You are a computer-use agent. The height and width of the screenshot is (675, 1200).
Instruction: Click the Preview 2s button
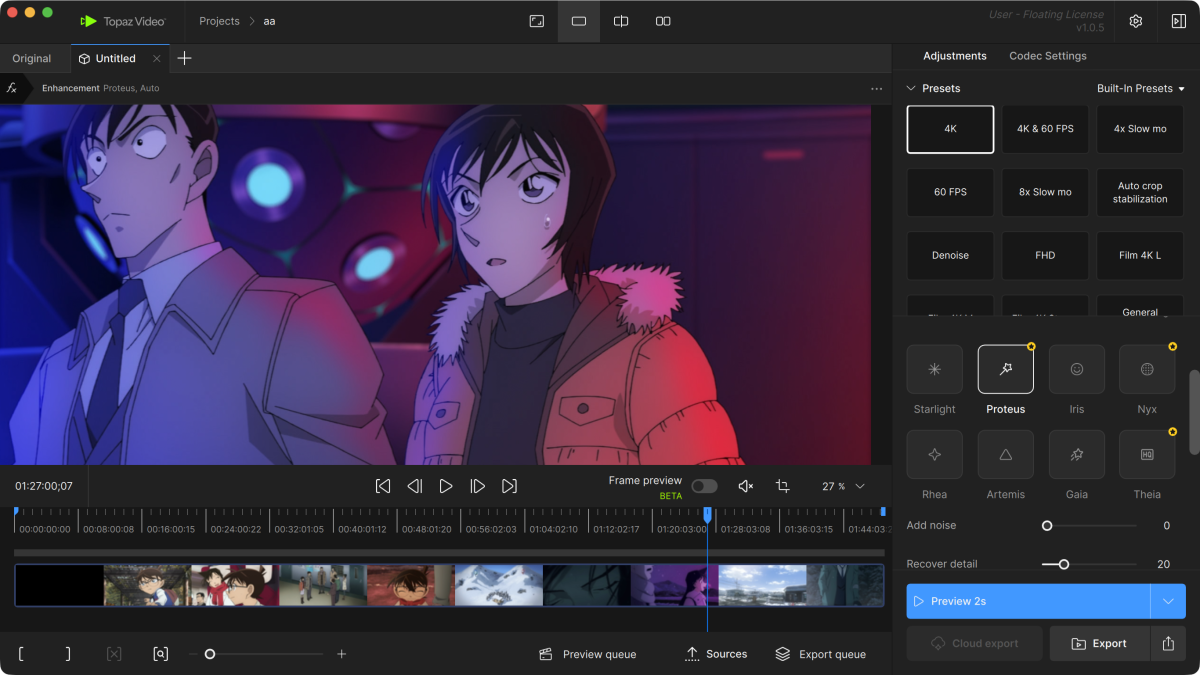1029,601
